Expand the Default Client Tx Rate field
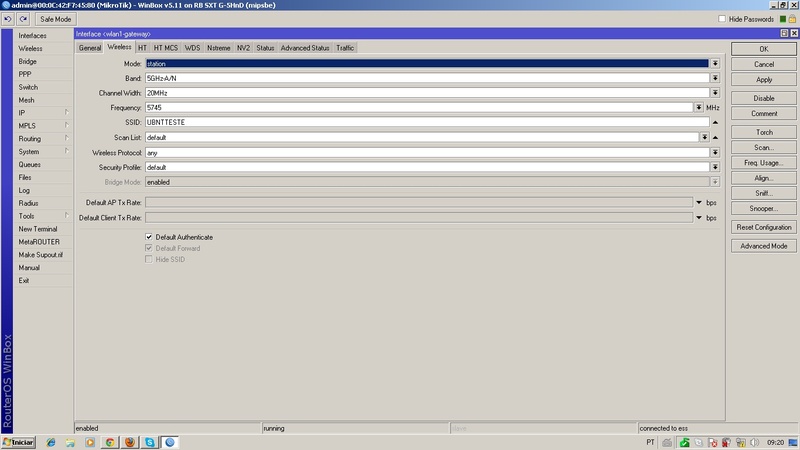 (699, 218)
